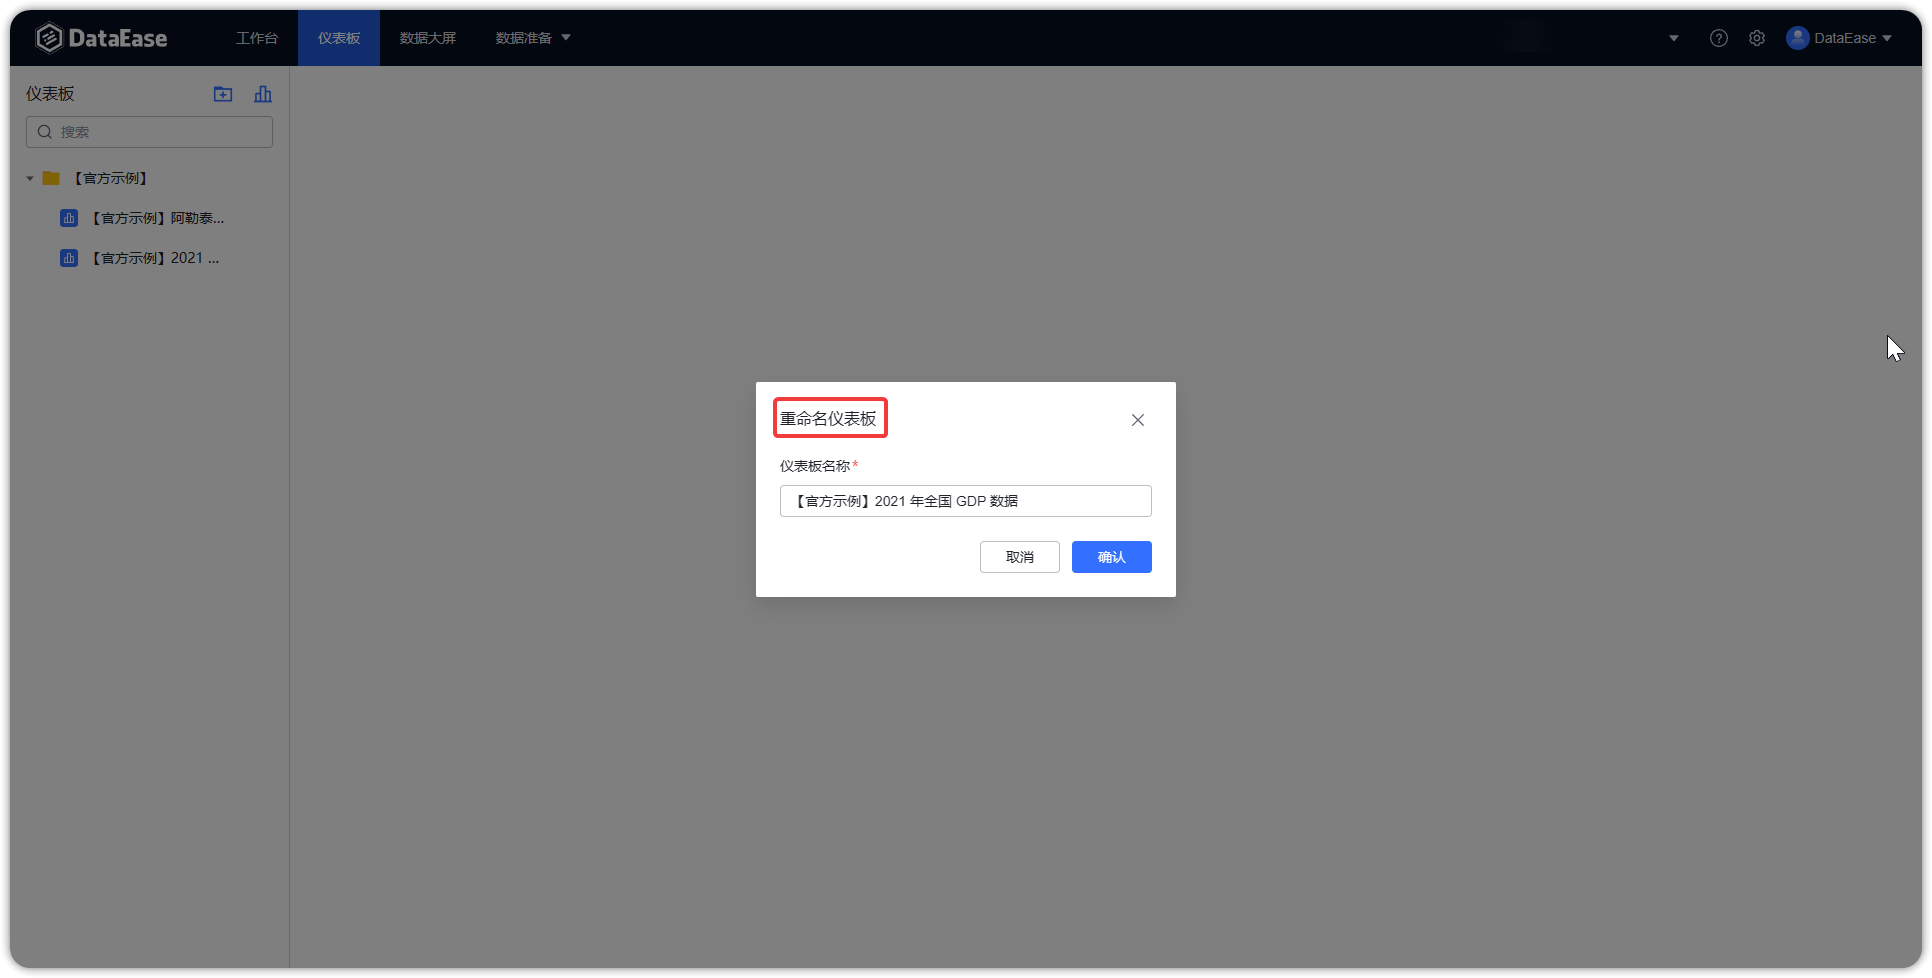Click the 仪表板 sidebar heading
Viewport: 1932px width, 978px height.
(x=50, y=94)
